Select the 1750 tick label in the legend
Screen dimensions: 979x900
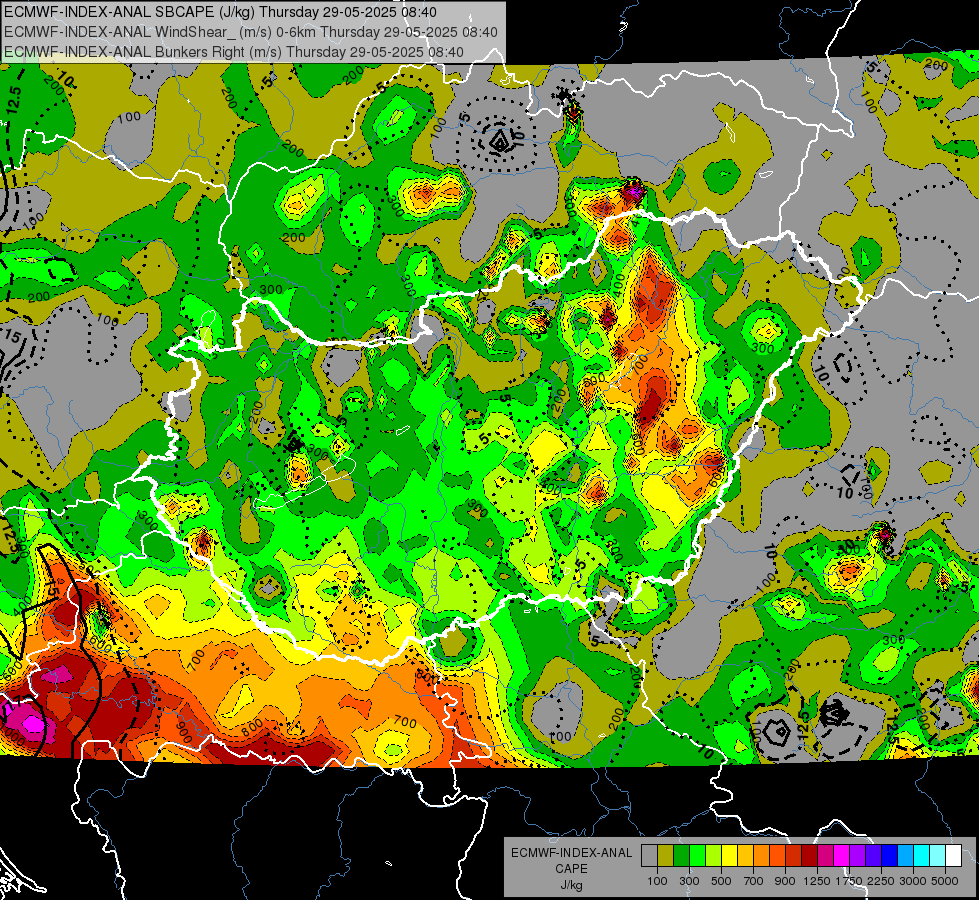tap(849, 881)
